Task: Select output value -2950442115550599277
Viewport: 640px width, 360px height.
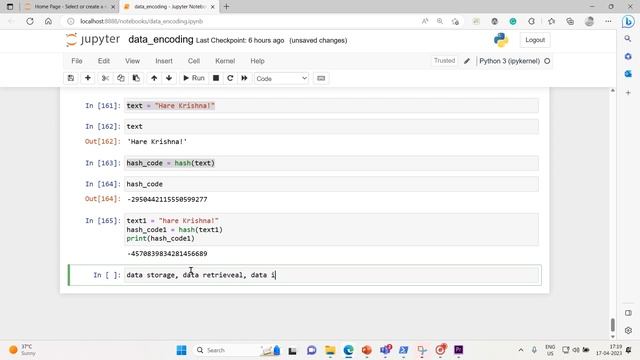Action: pyautogui.click(x=167, y=199)
